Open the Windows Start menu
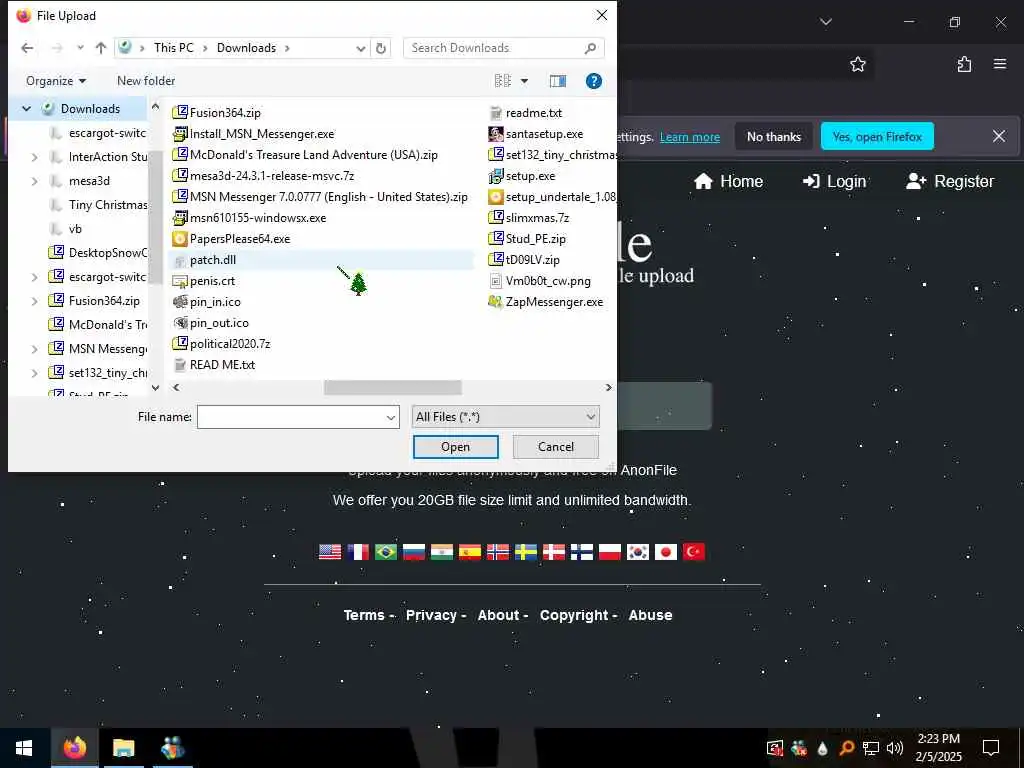1024x768 pixels. [24, 748]
